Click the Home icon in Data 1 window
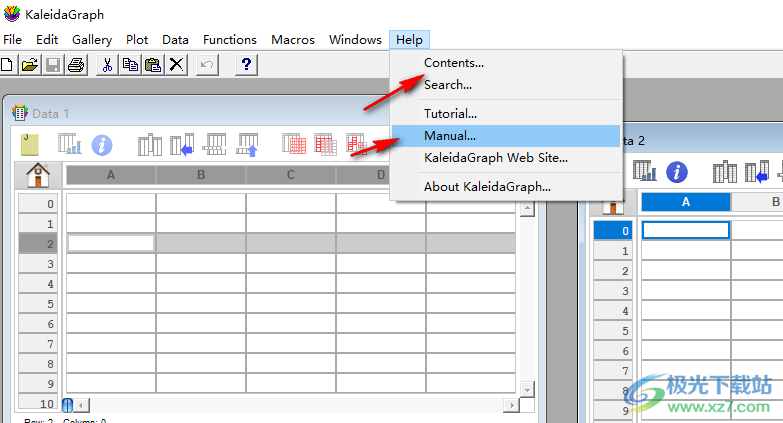Screen dimensions: 783x423 (x=38, y=175)
